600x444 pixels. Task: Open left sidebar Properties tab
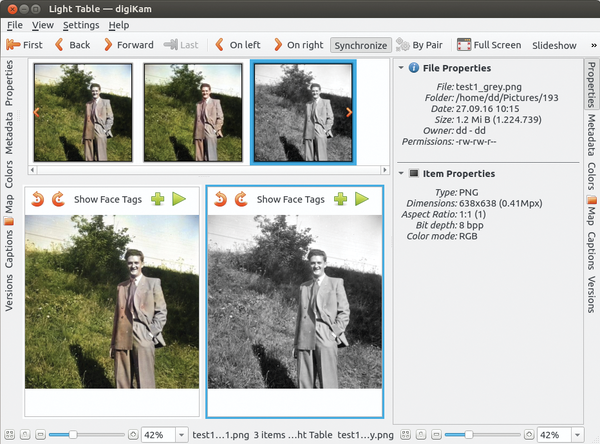tap(9, 83)
